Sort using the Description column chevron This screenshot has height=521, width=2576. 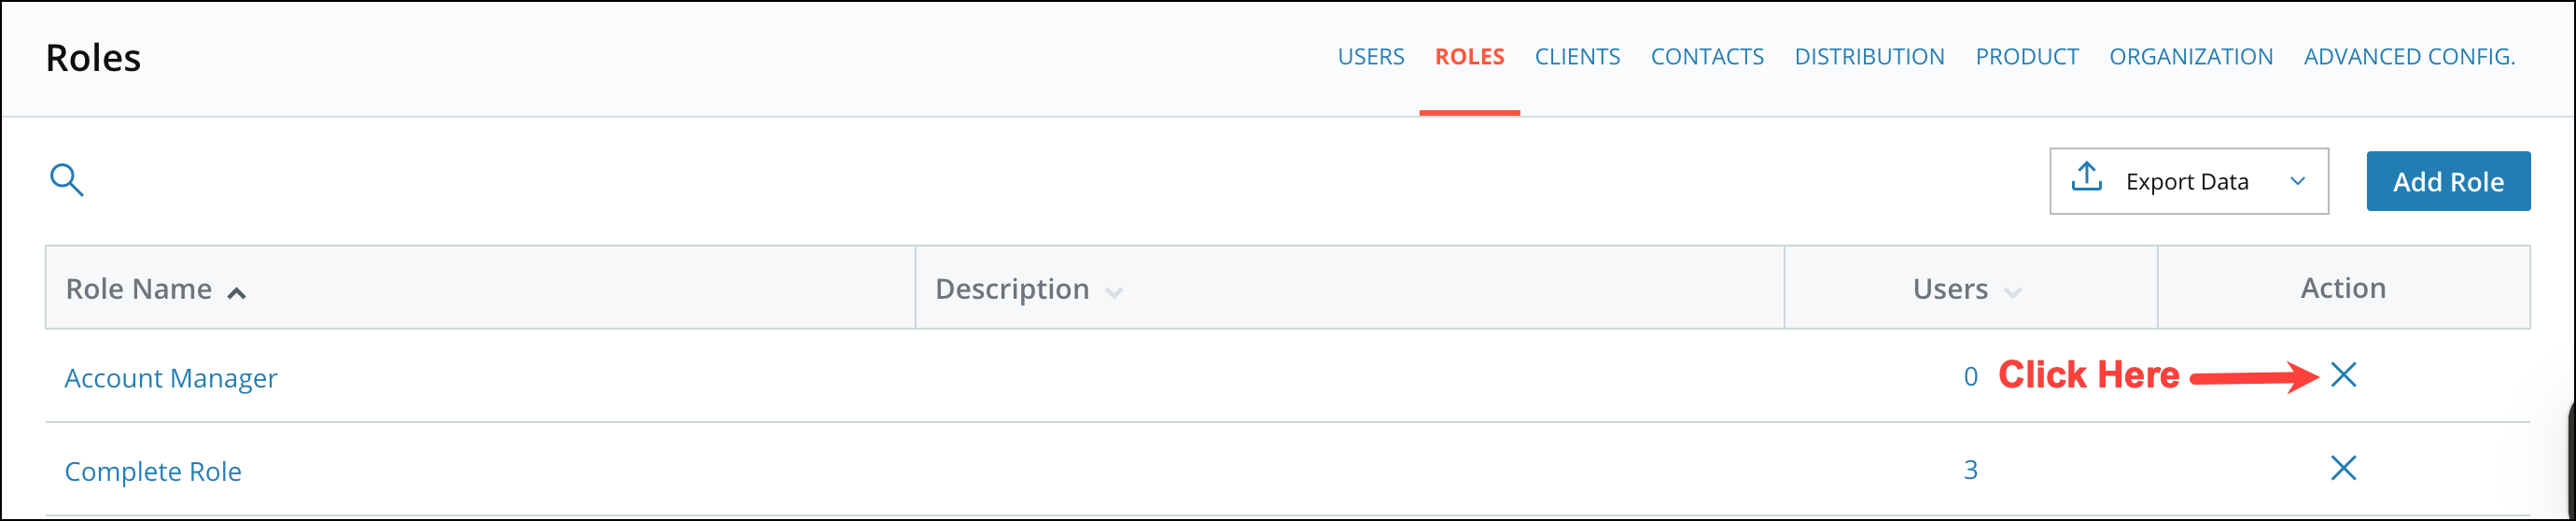click(x=1114, y=293)
